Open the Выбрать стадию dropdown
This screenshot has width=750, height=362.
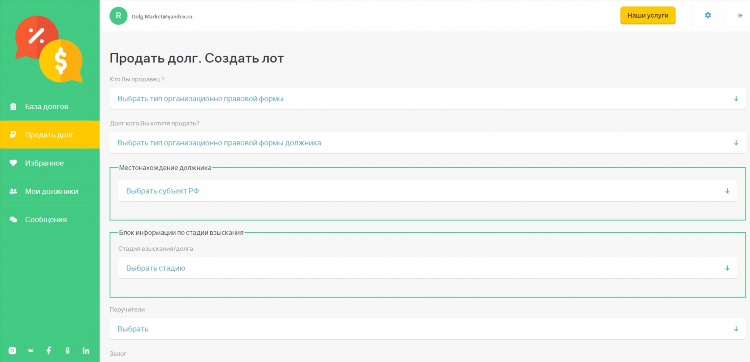(428, 268)
